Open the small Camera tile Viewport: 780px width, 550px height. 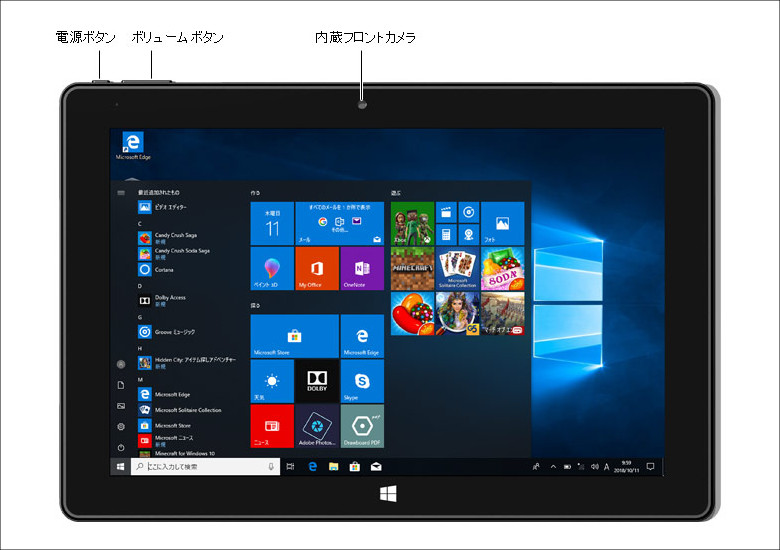point(469,234)
